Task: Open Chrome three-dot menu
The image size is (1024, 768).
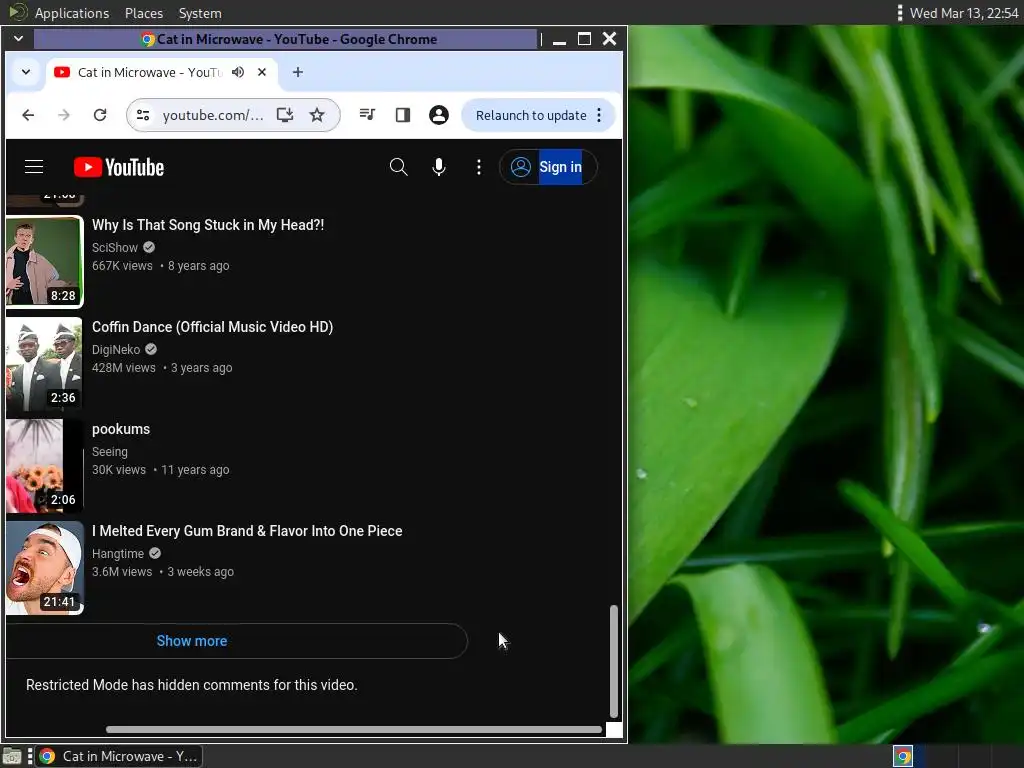Action: point(599,116)
